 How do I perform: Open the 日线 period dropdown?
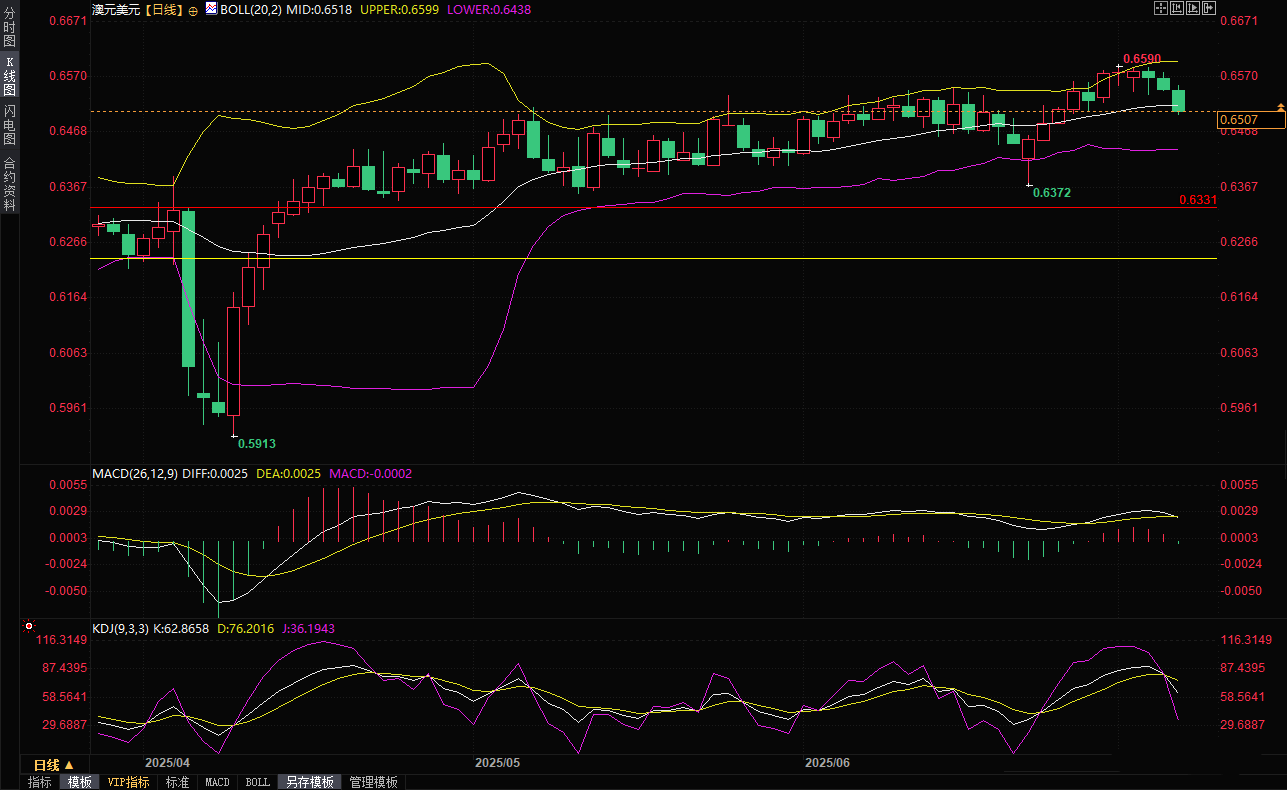54,765
